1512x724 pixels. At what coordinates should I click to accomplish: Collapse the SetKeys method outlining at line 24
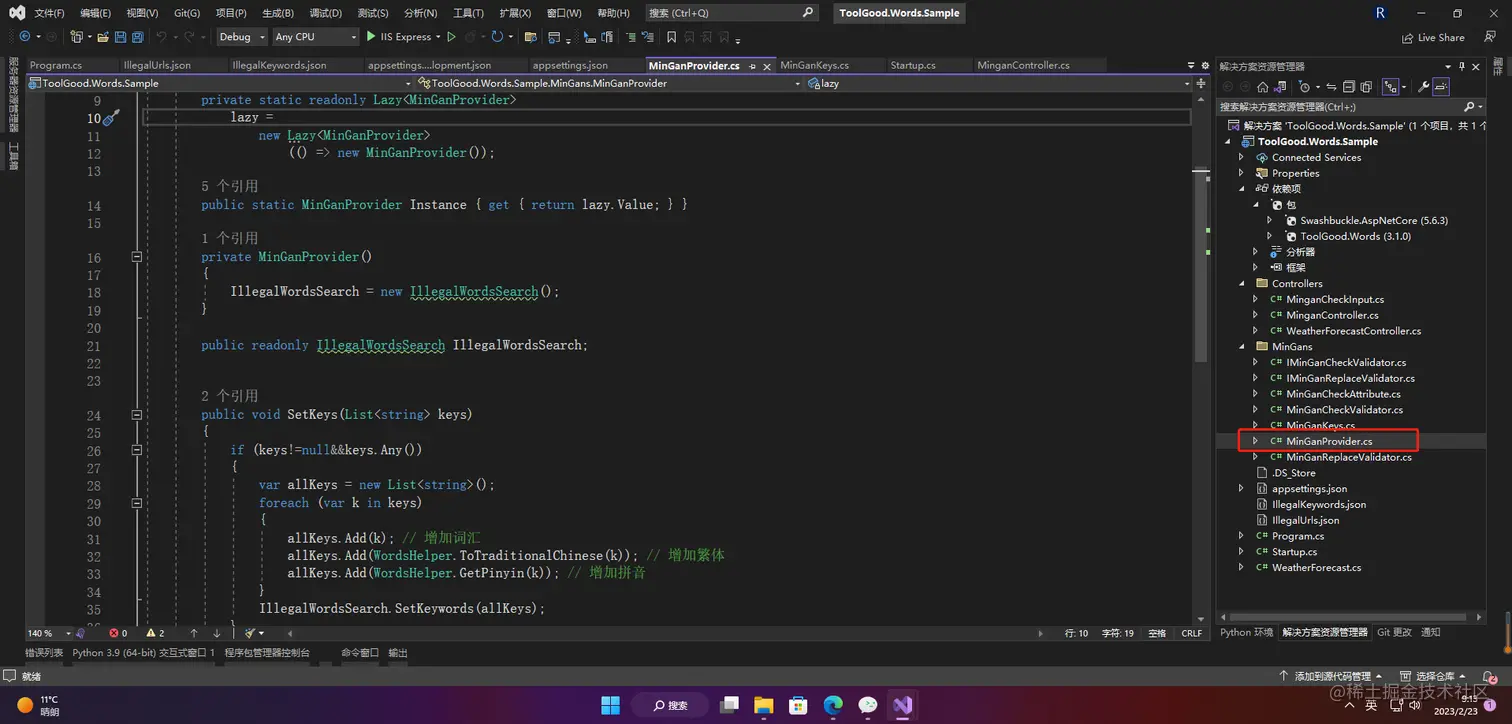tap(137, 414)
